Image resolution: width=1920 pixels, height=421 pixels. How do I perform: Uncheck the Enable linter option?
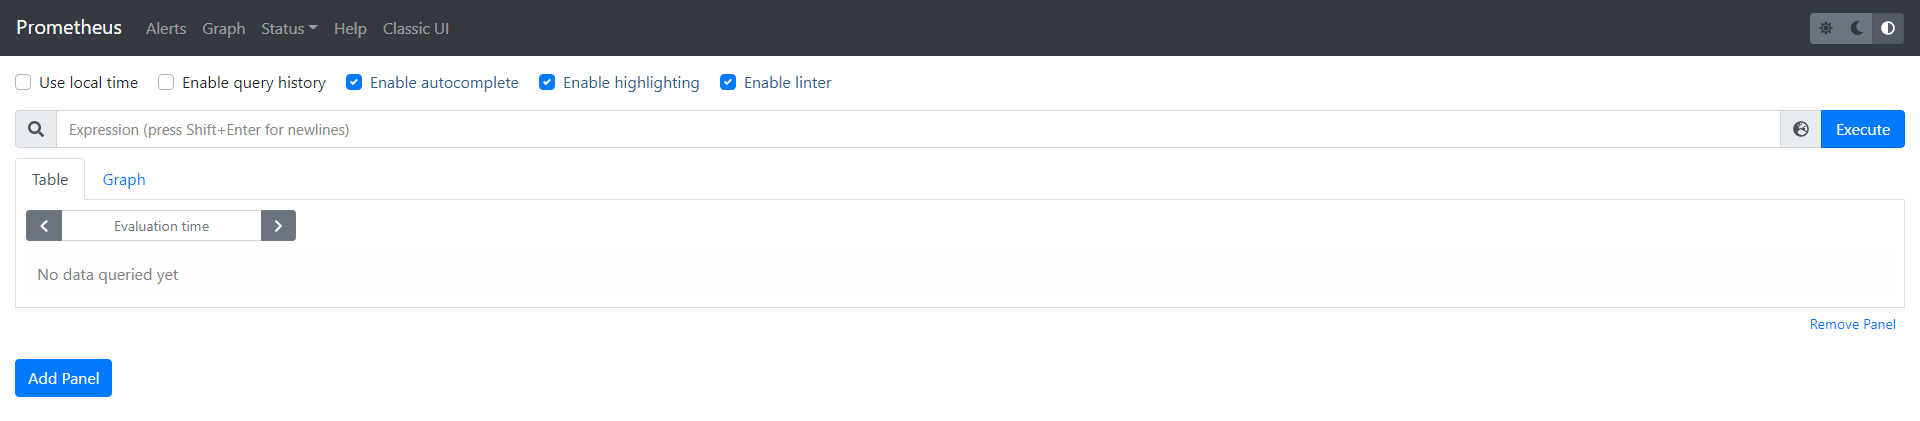(x=728, y=83)
